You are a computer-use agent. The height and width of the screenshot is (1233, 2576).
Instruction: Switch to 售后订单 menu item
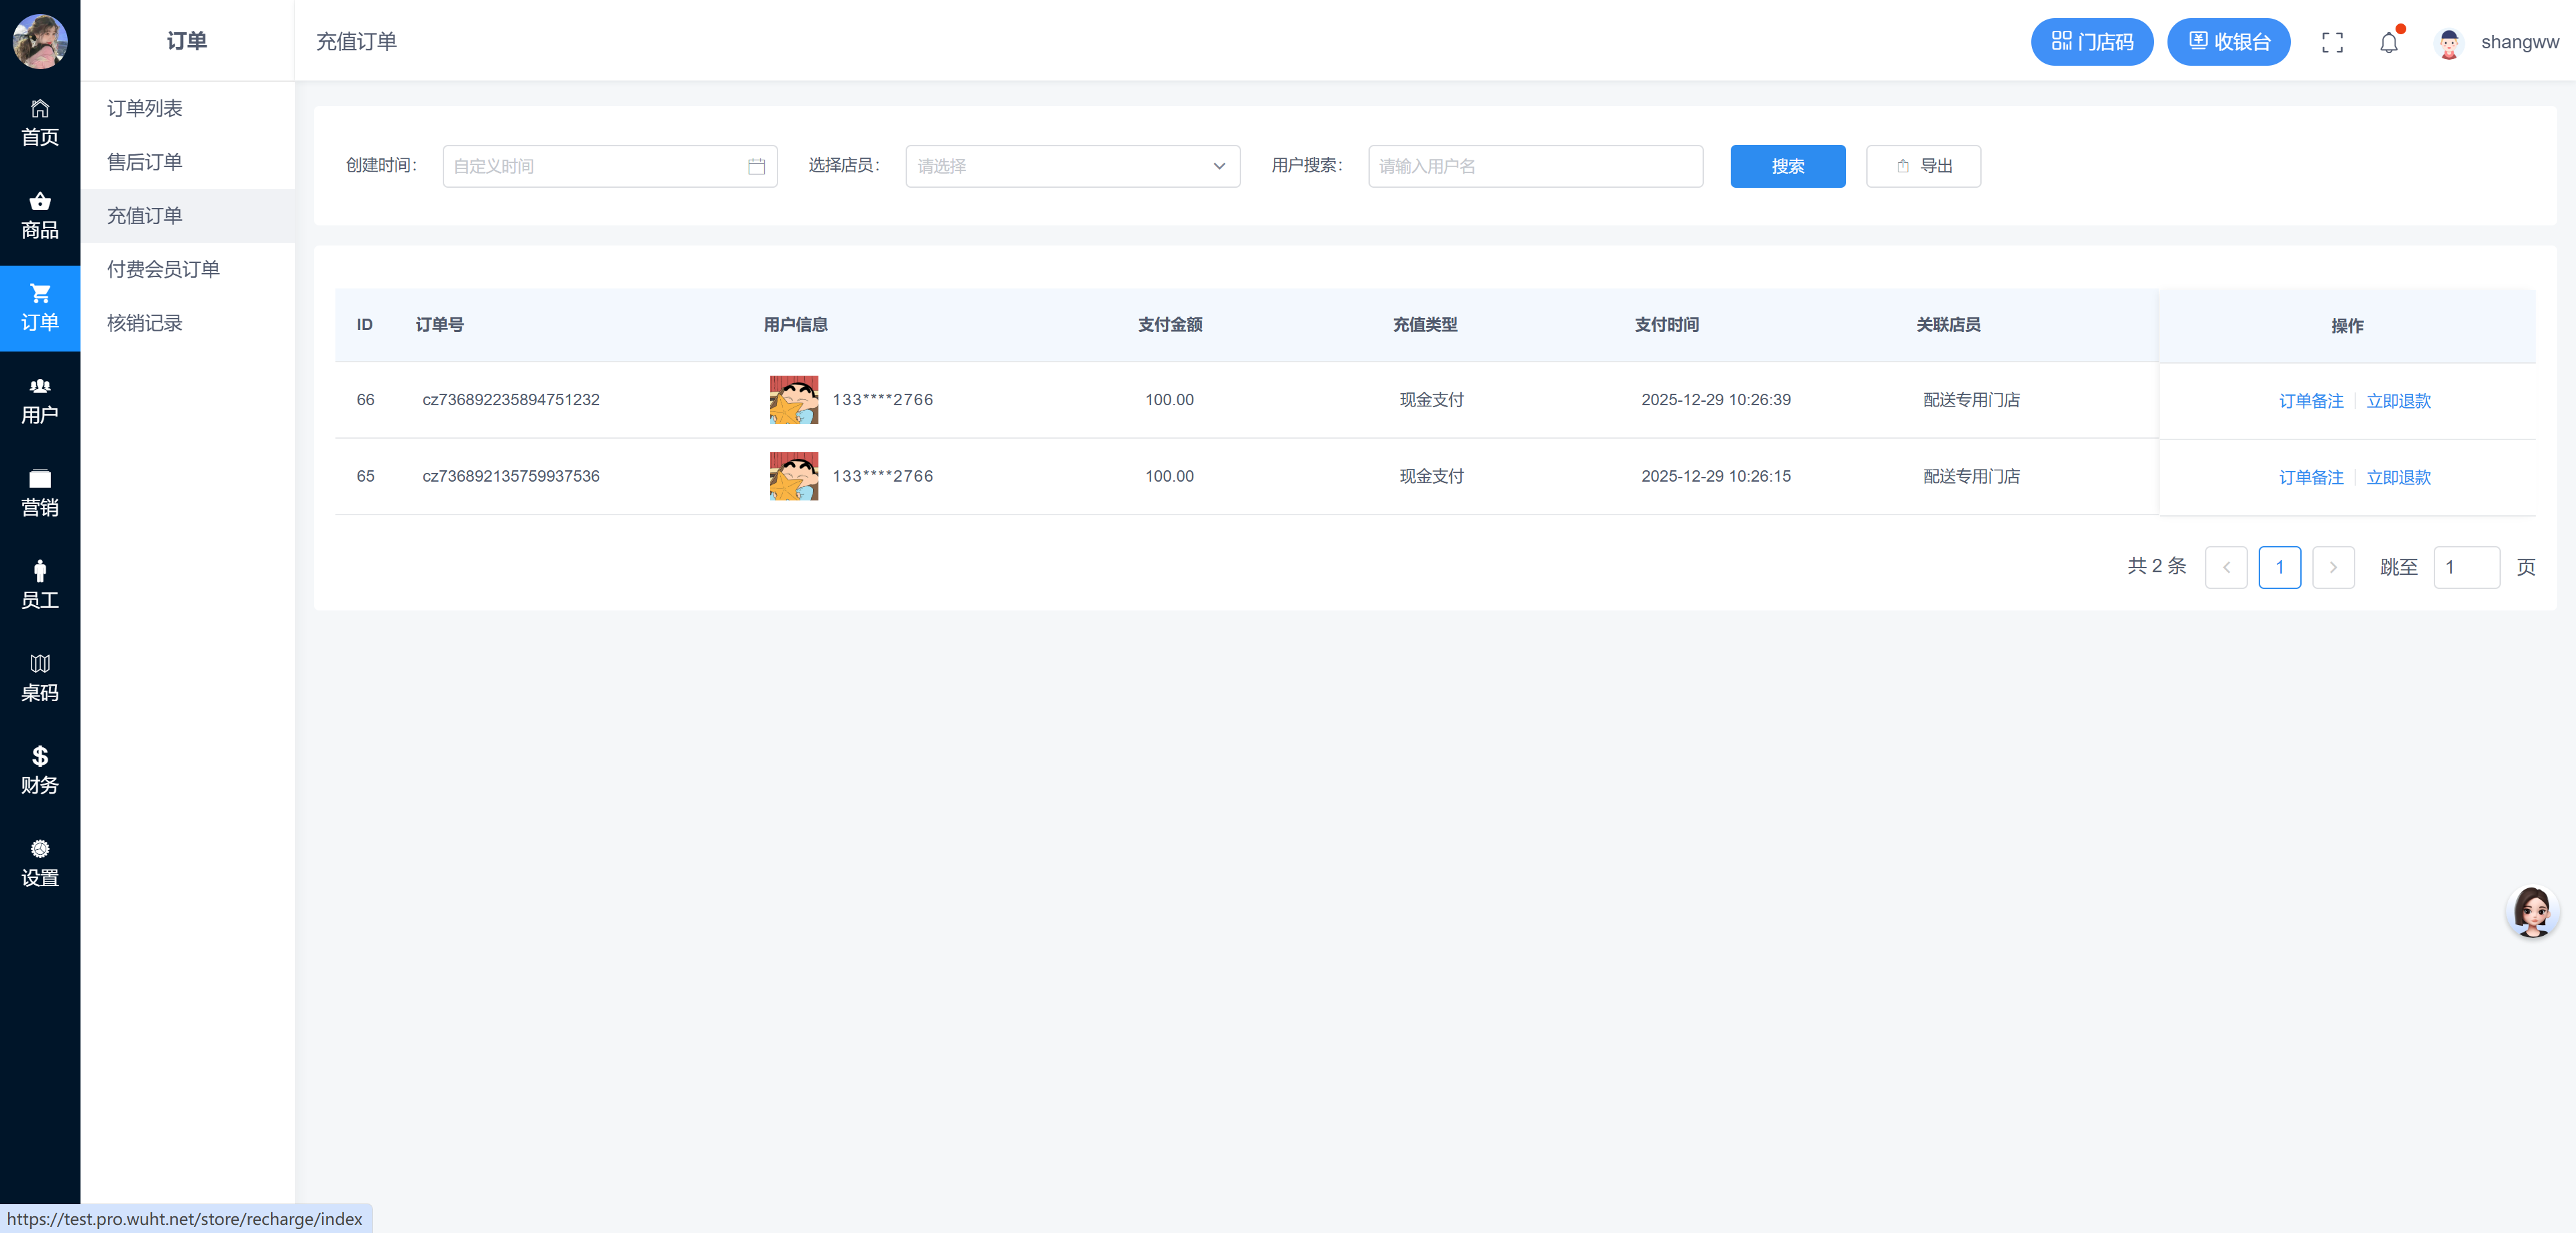coord(145,162)
